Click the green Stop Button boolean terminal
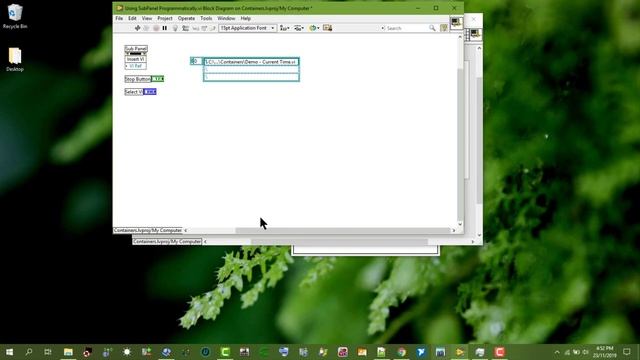The height and width of the screenshot is (360, 640). [158, 79]
